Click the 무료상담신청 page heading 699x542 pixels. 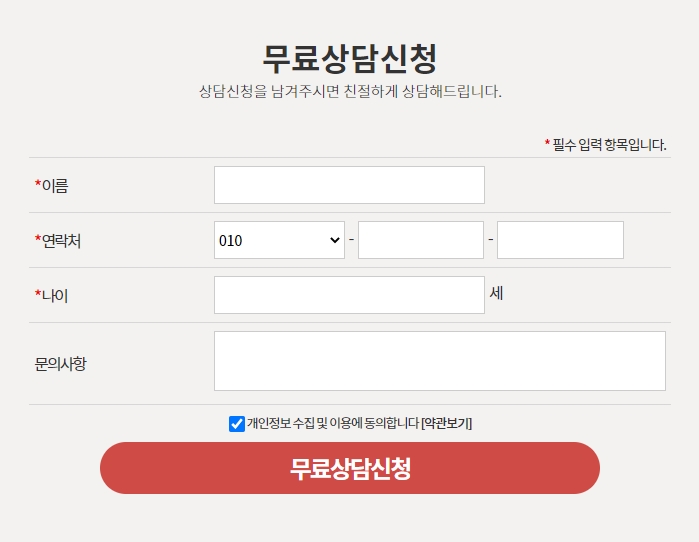coord(350,58)
